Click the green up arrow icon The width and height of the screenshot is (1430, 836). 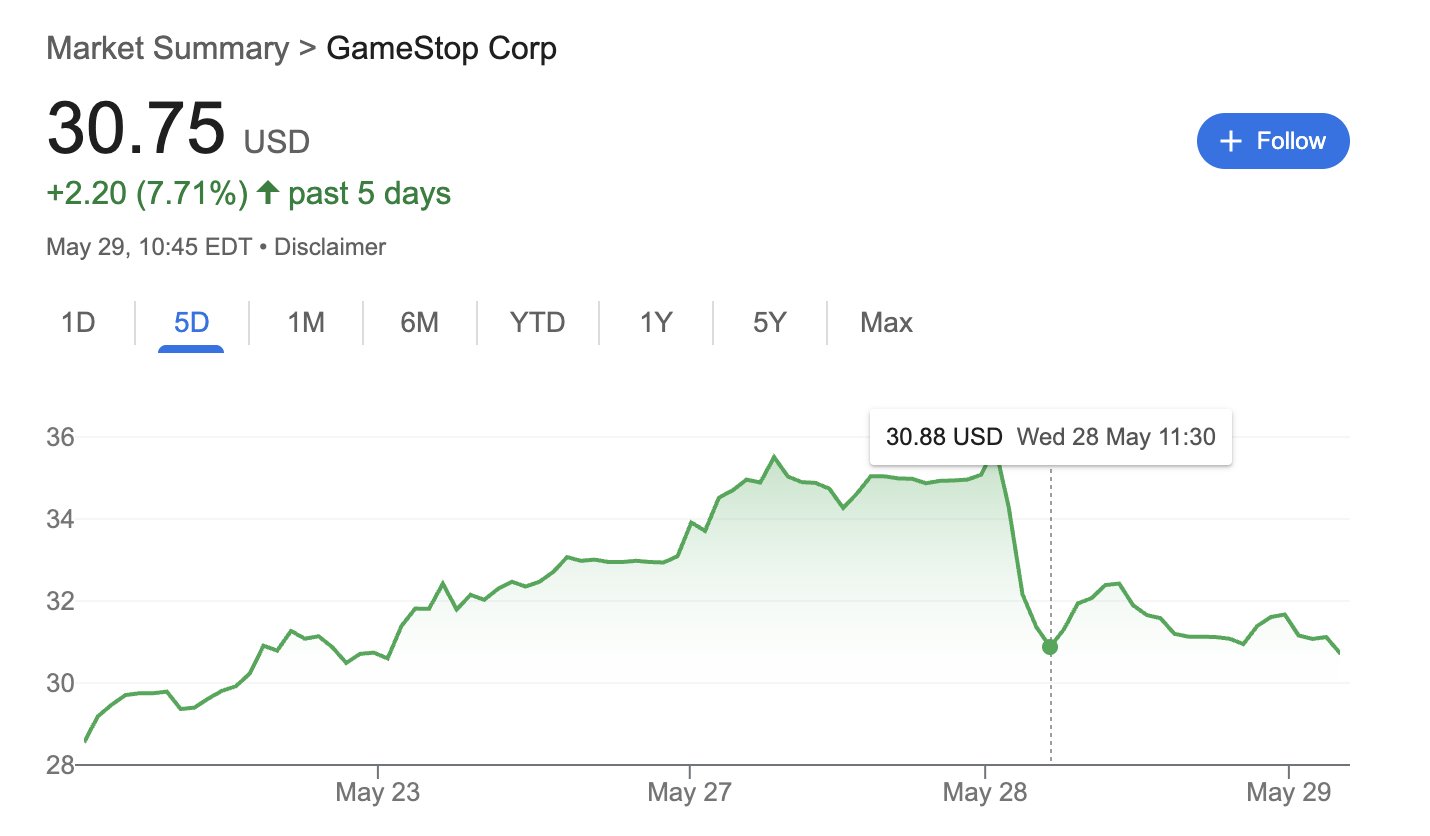click(267, 193)
